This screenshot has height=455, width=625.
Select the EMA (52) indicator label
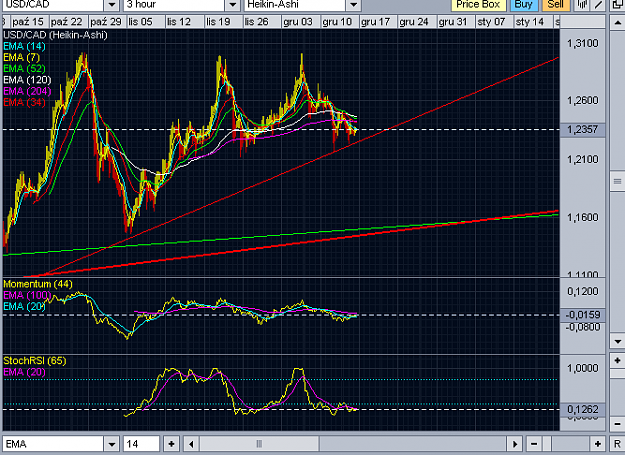[24, 69]
